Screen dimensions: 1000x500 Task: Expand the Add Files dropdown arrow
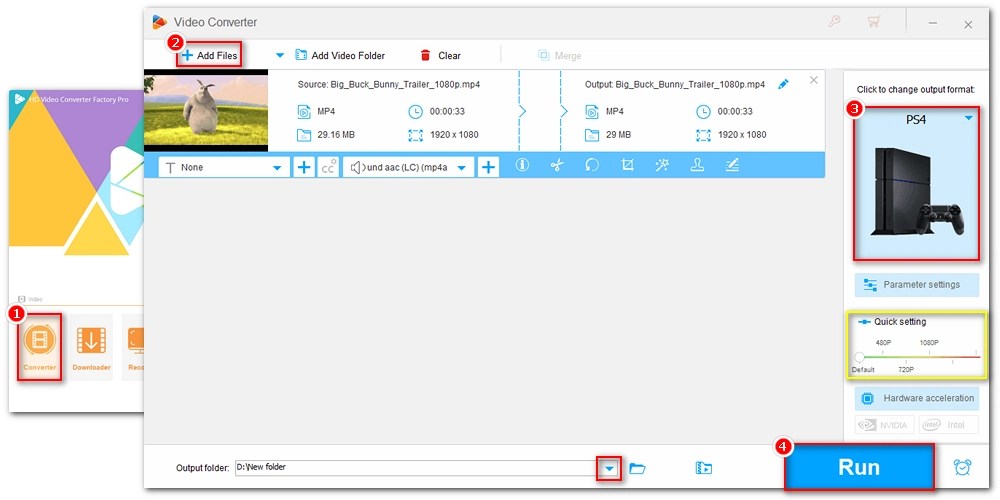click(279, 55)
